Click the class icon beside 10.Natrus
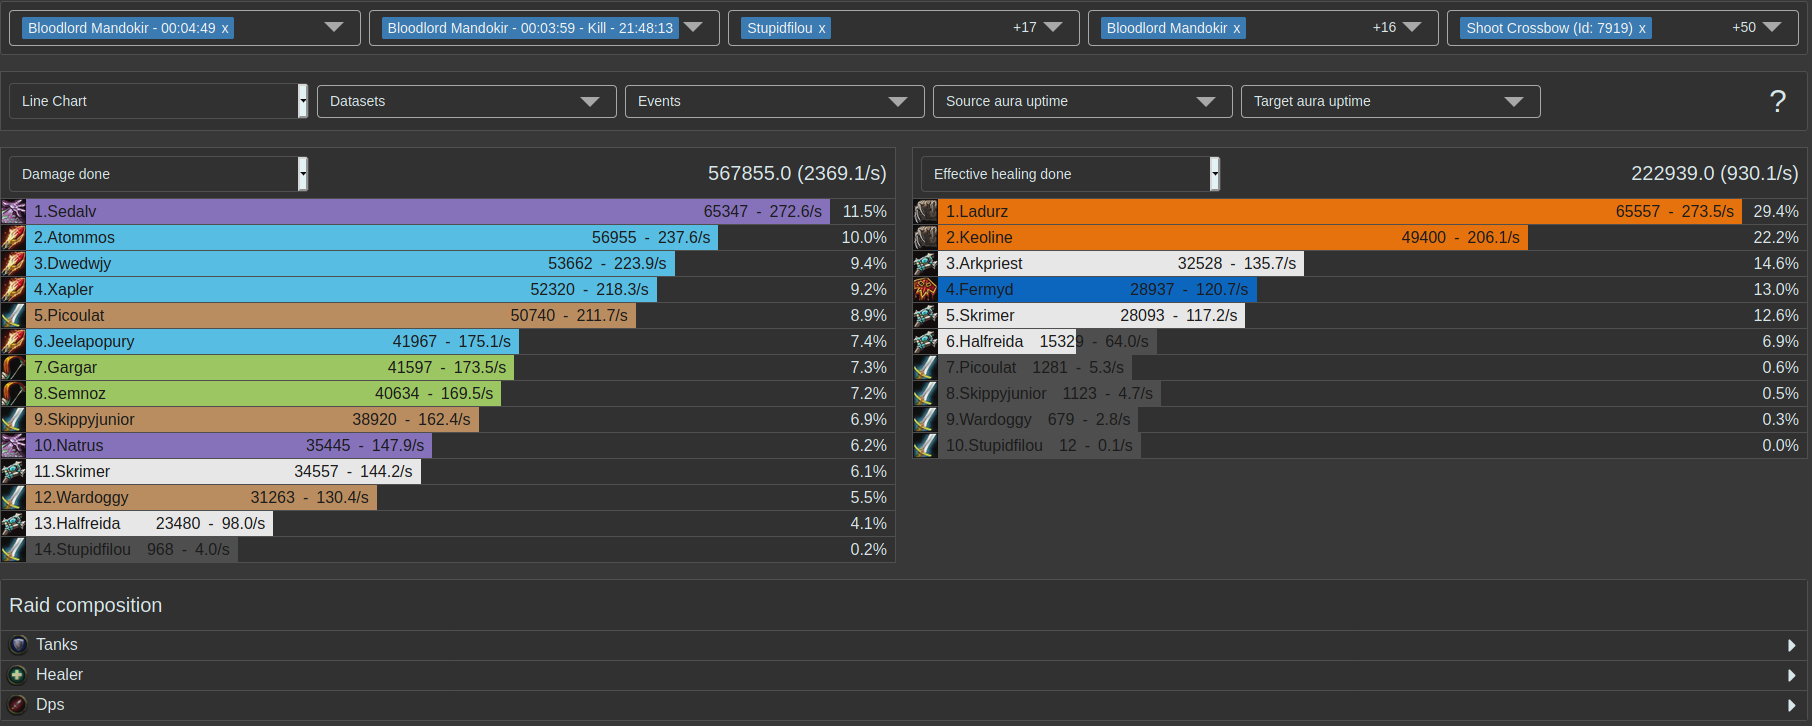The width and height of the screenshot is (1812, 726). coord(13,445)
